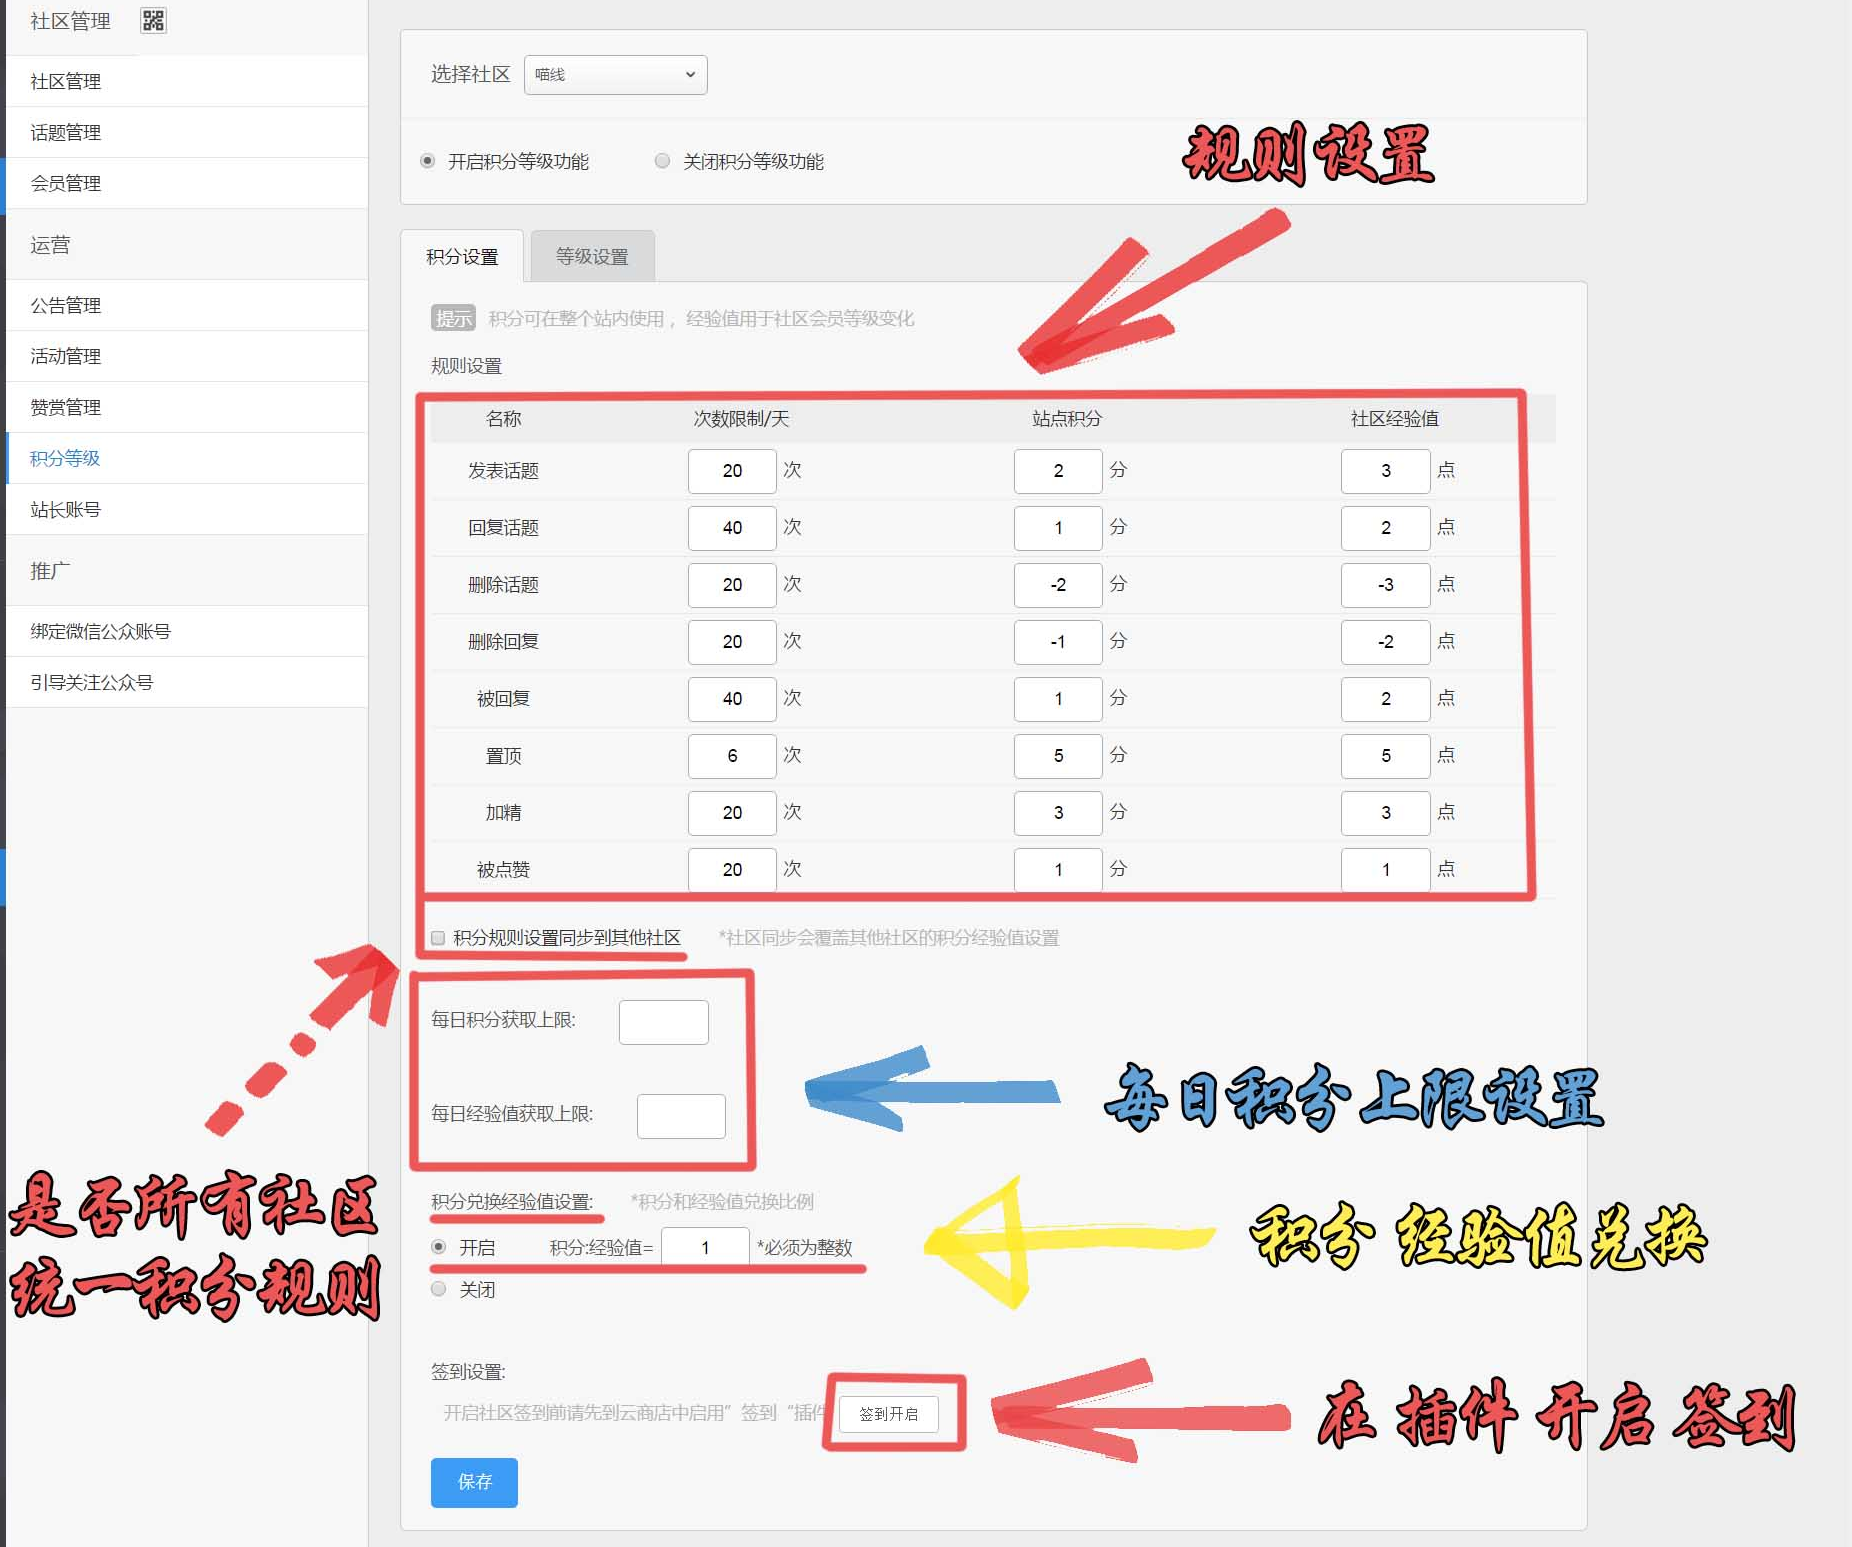Click the 每日积分获取上限 input field
The image size is (1852, 1547).
(663, 1022)
